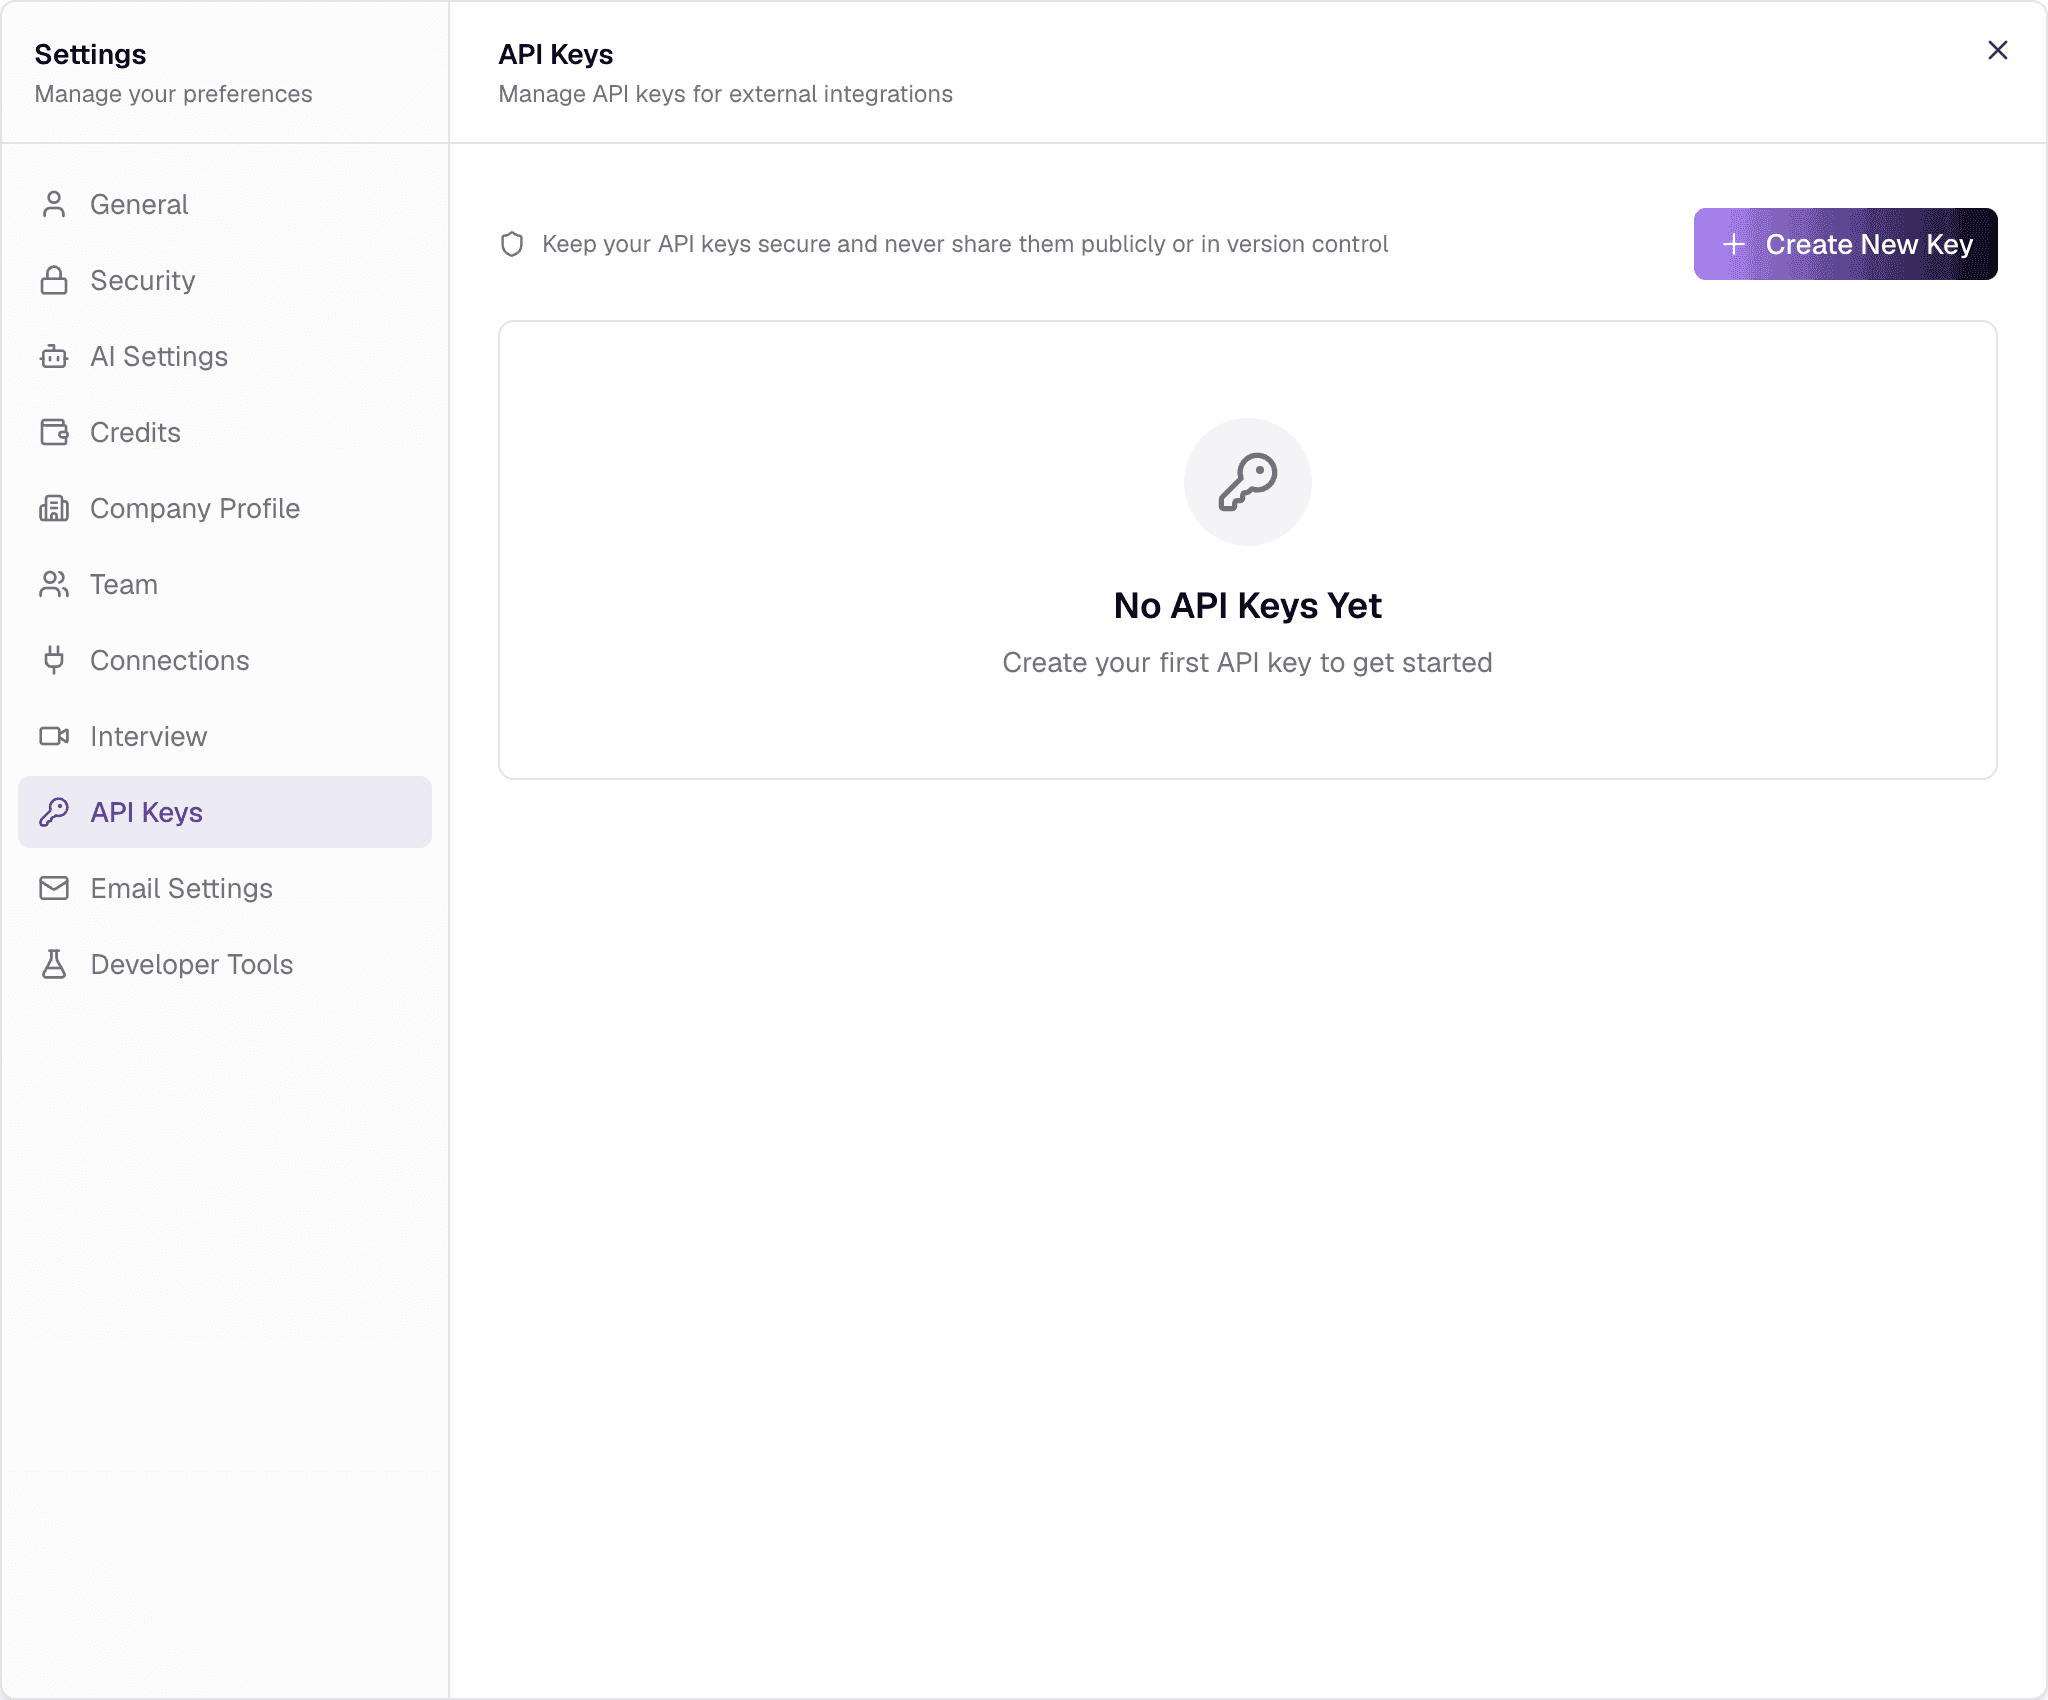This screenshot has height=1700, width=2048.
Task: Click 'Manage API keys for external integrations' subtitle
Action: pos(726,94)
